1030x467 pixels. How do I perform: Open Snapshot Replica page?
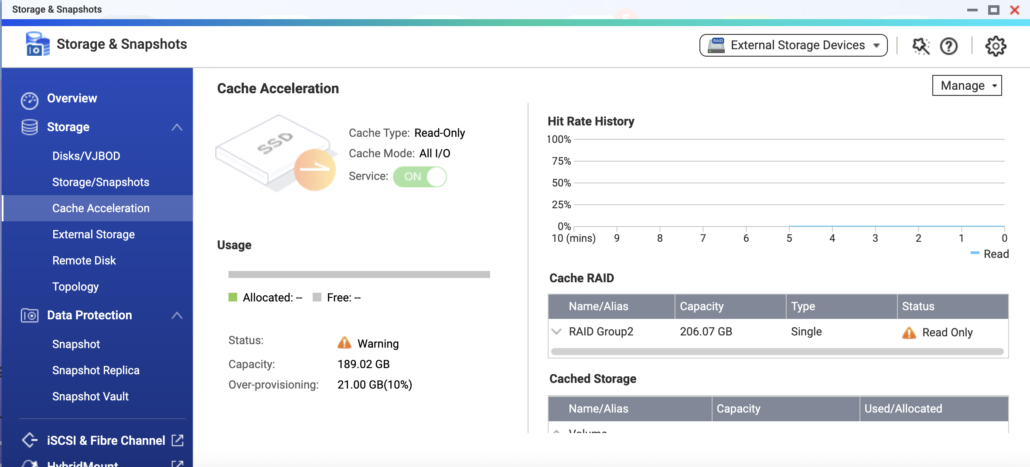(96, 370)
